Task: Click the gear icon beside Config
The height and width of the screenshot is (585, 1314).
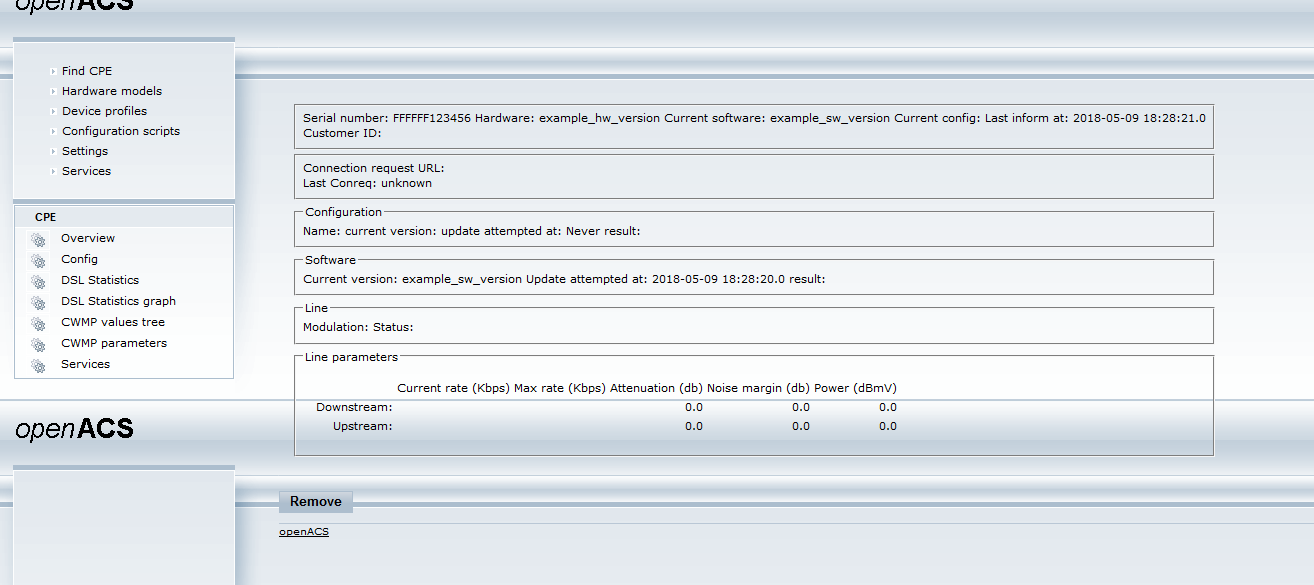Action: click(x=39, y=260)
